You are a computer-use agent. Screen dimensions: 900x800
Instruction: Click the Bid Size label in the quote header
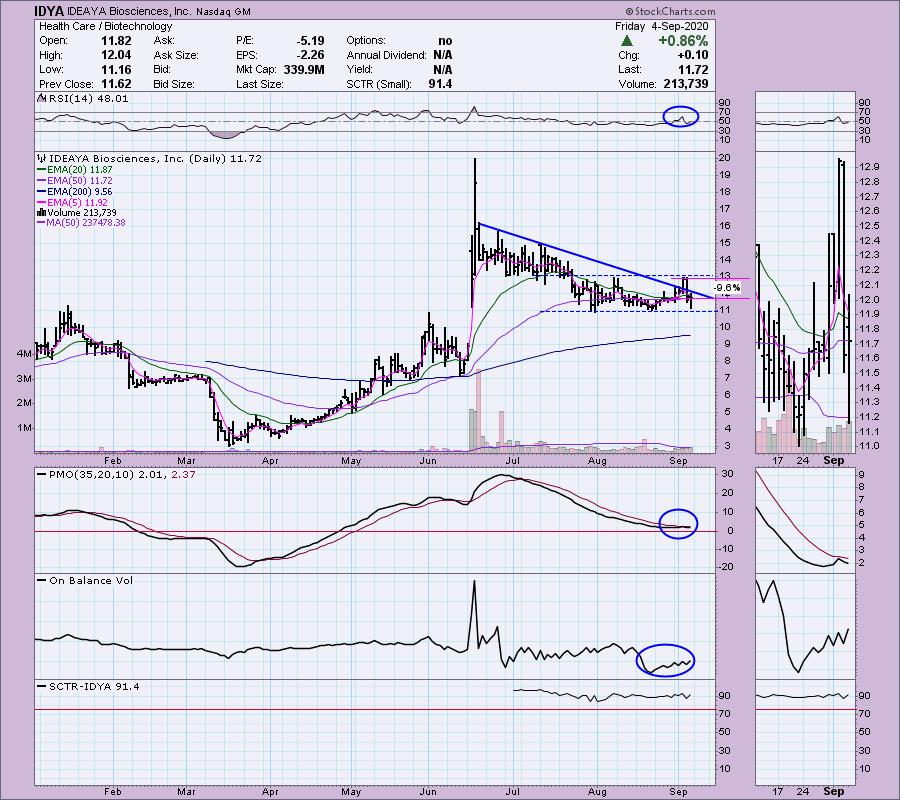(x=173, y=84)
